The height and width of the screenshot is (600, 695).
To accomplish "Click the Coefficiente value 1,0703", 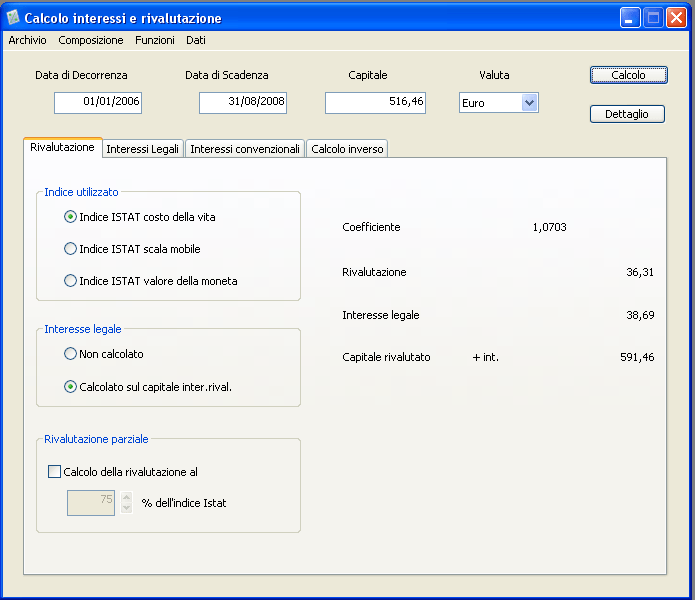I will (550, 227).
